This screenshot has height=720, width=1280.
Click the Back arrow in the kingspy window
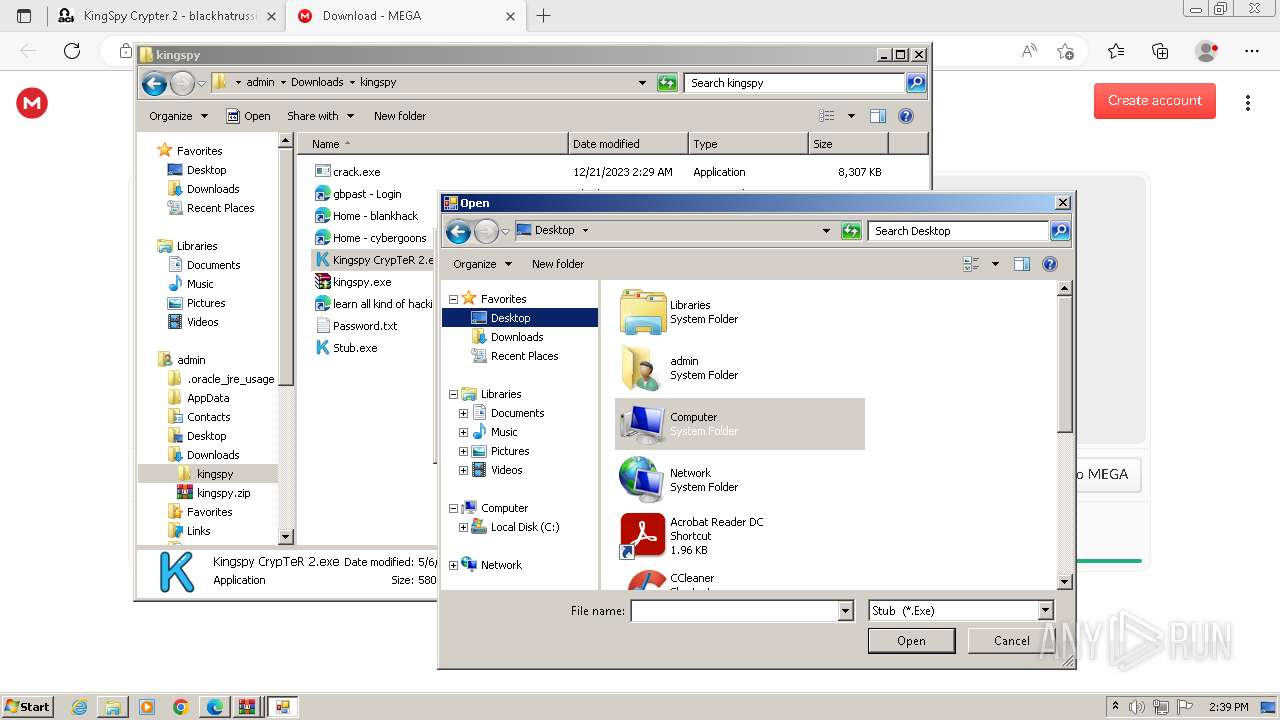click(154, 84)
